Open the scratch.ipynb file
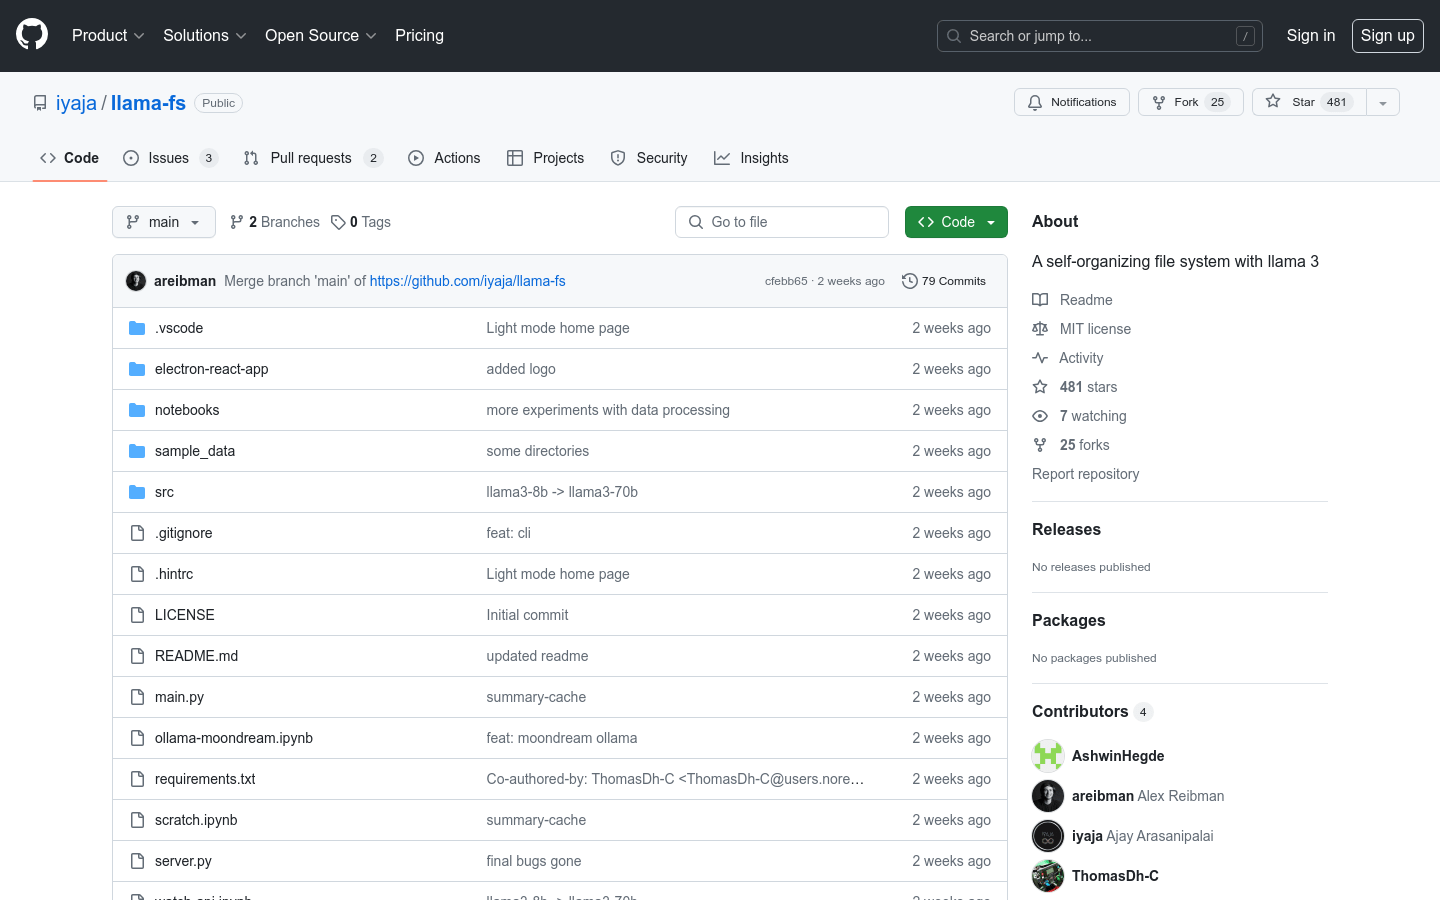 [x=196, y=820]
